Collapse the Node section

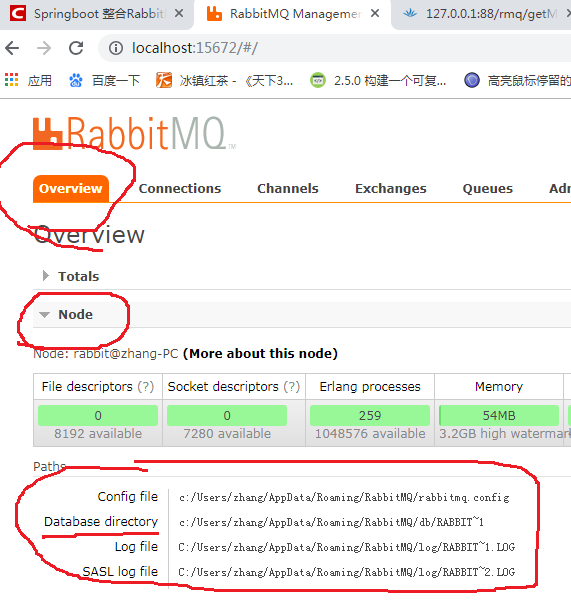(66, 315)
